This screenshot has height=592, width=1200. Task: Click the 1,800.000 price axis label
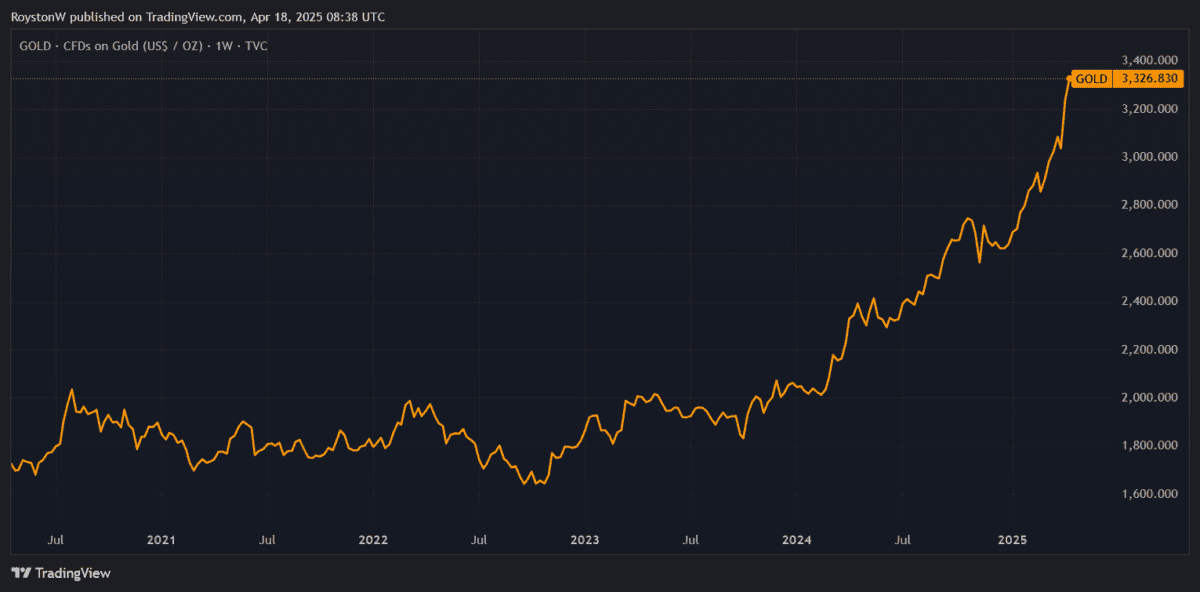pos(1150,446)
